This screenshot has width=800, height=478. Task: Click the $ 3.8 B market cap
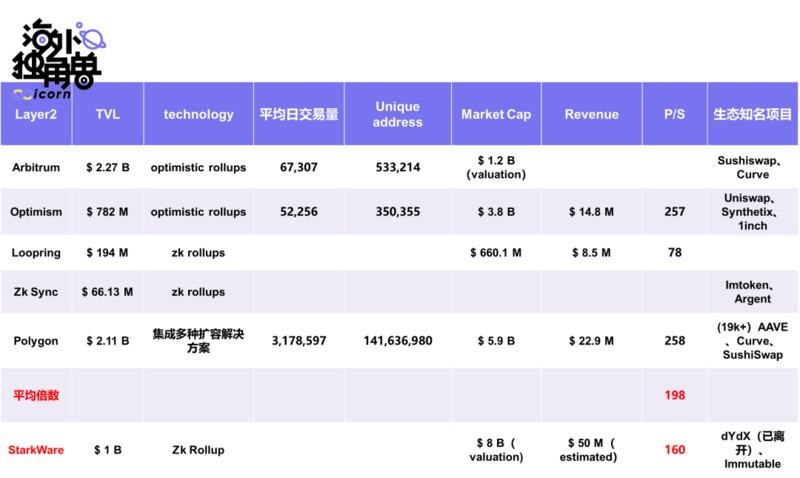click(496, 212)
